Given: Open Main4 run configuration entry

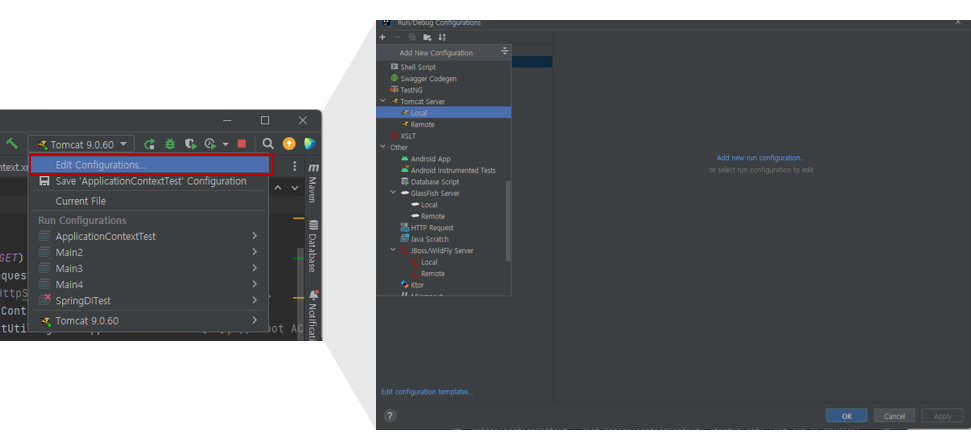Looking at the screenshot, I should [149, 284].
